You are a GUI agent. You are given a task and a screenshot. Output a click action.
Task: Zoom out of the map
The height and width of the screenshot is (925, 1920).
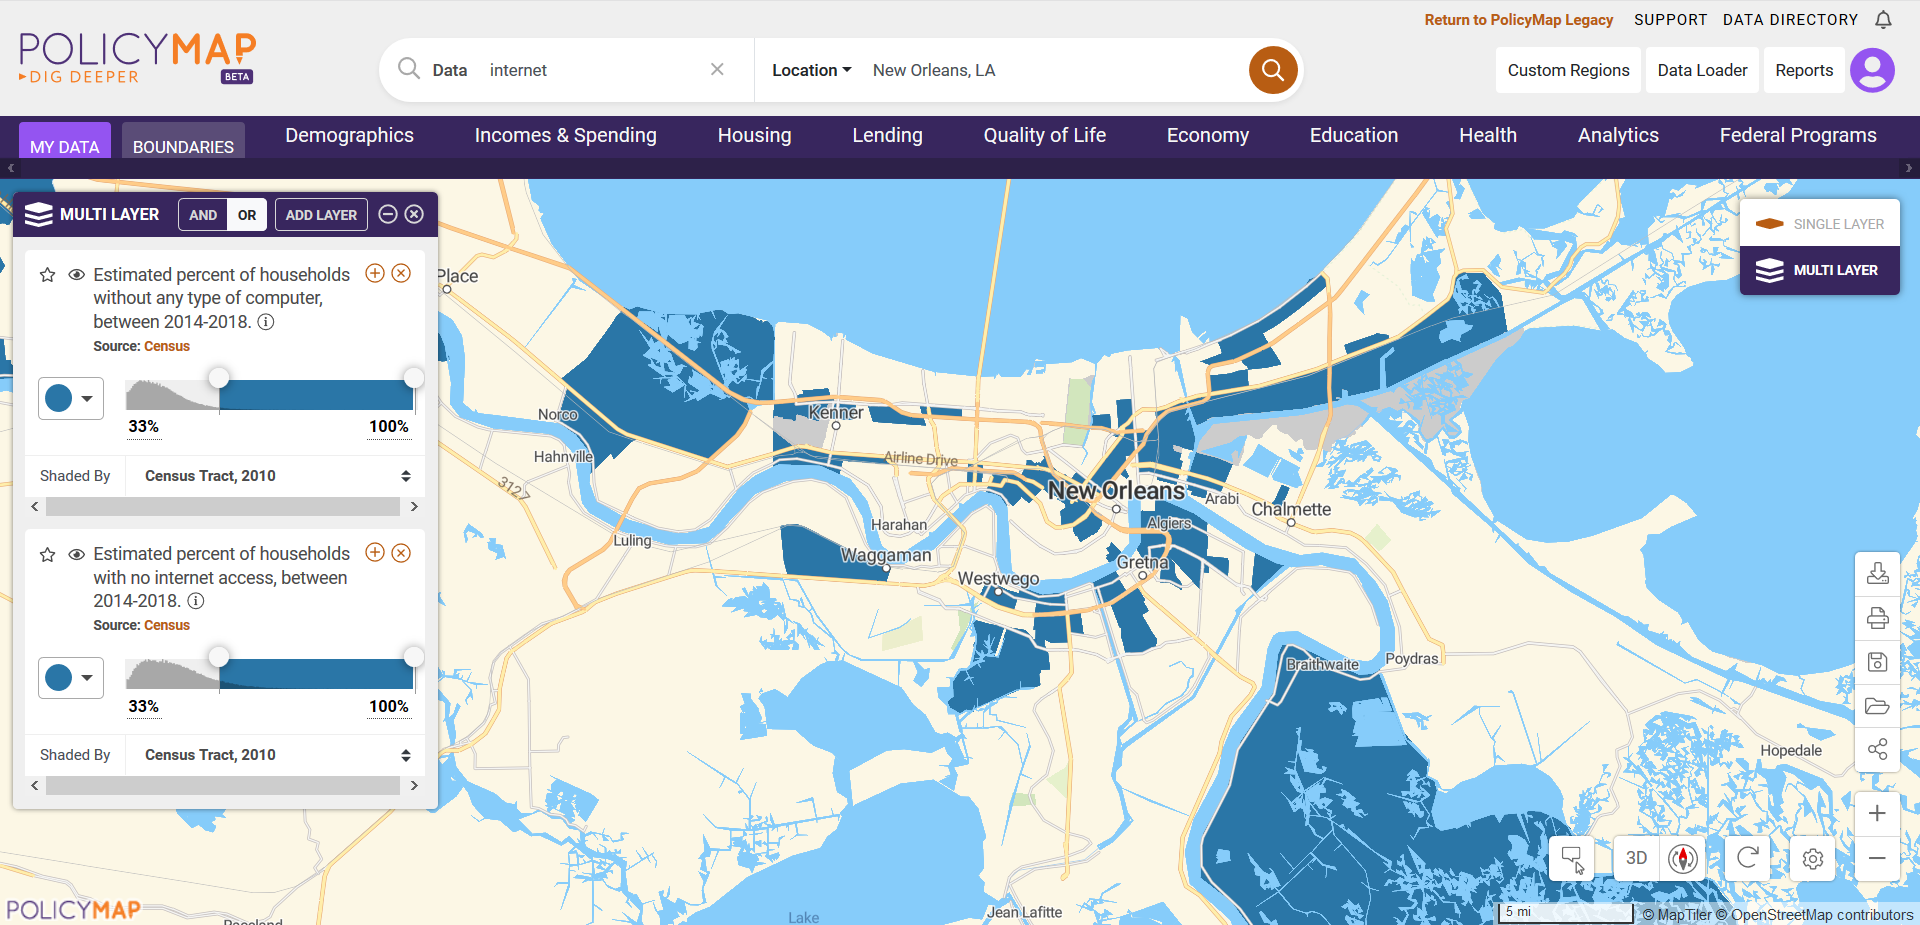coord(1877,858)
